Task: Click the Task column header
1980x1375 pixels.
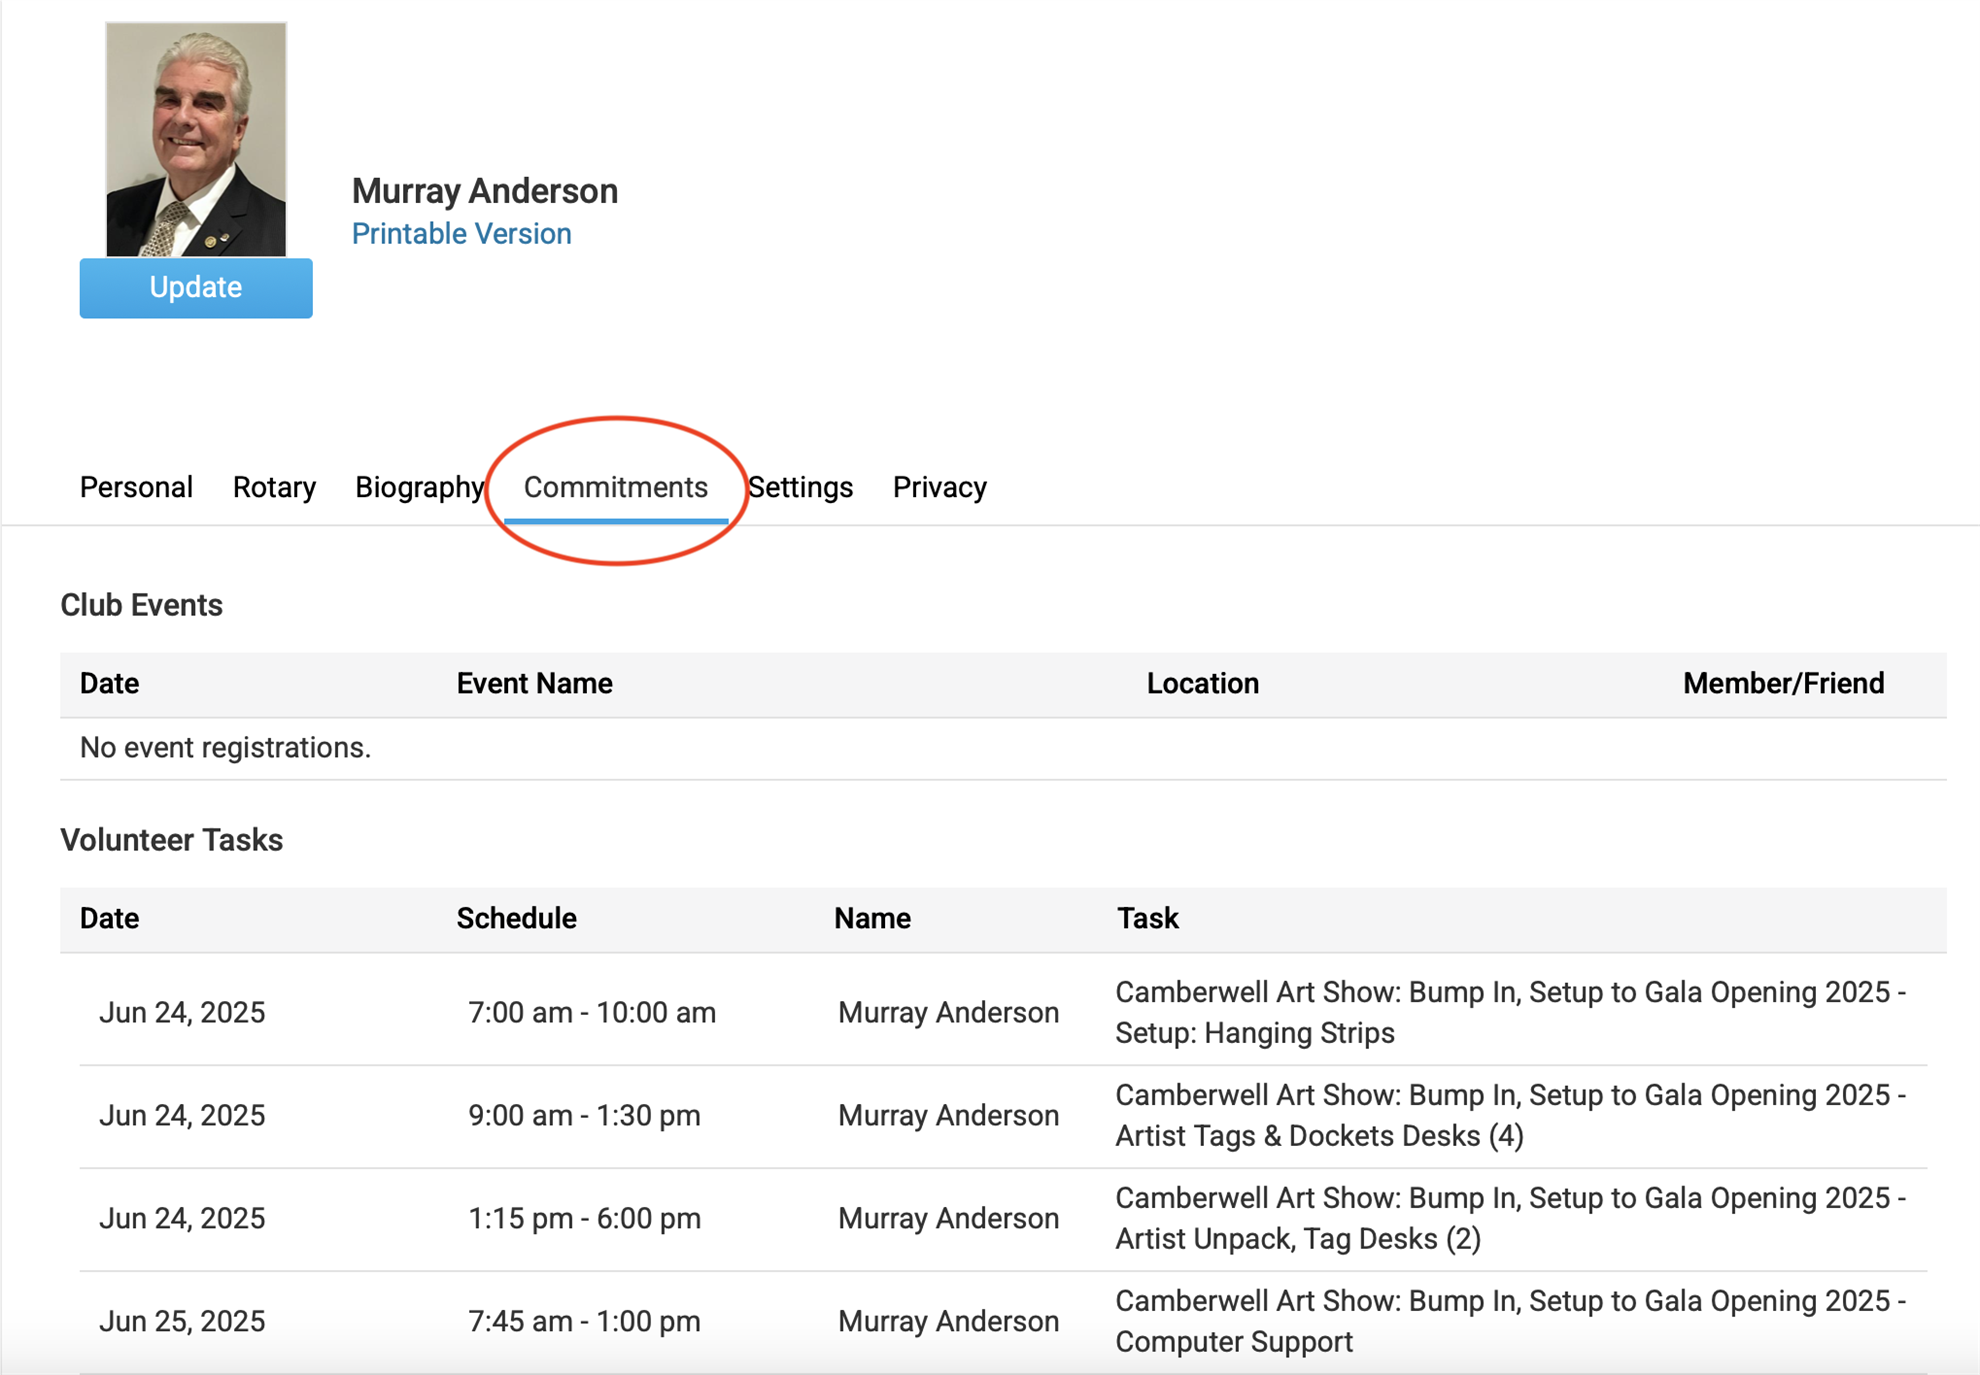Action: pyautogui.click(x=1148, y=918)
